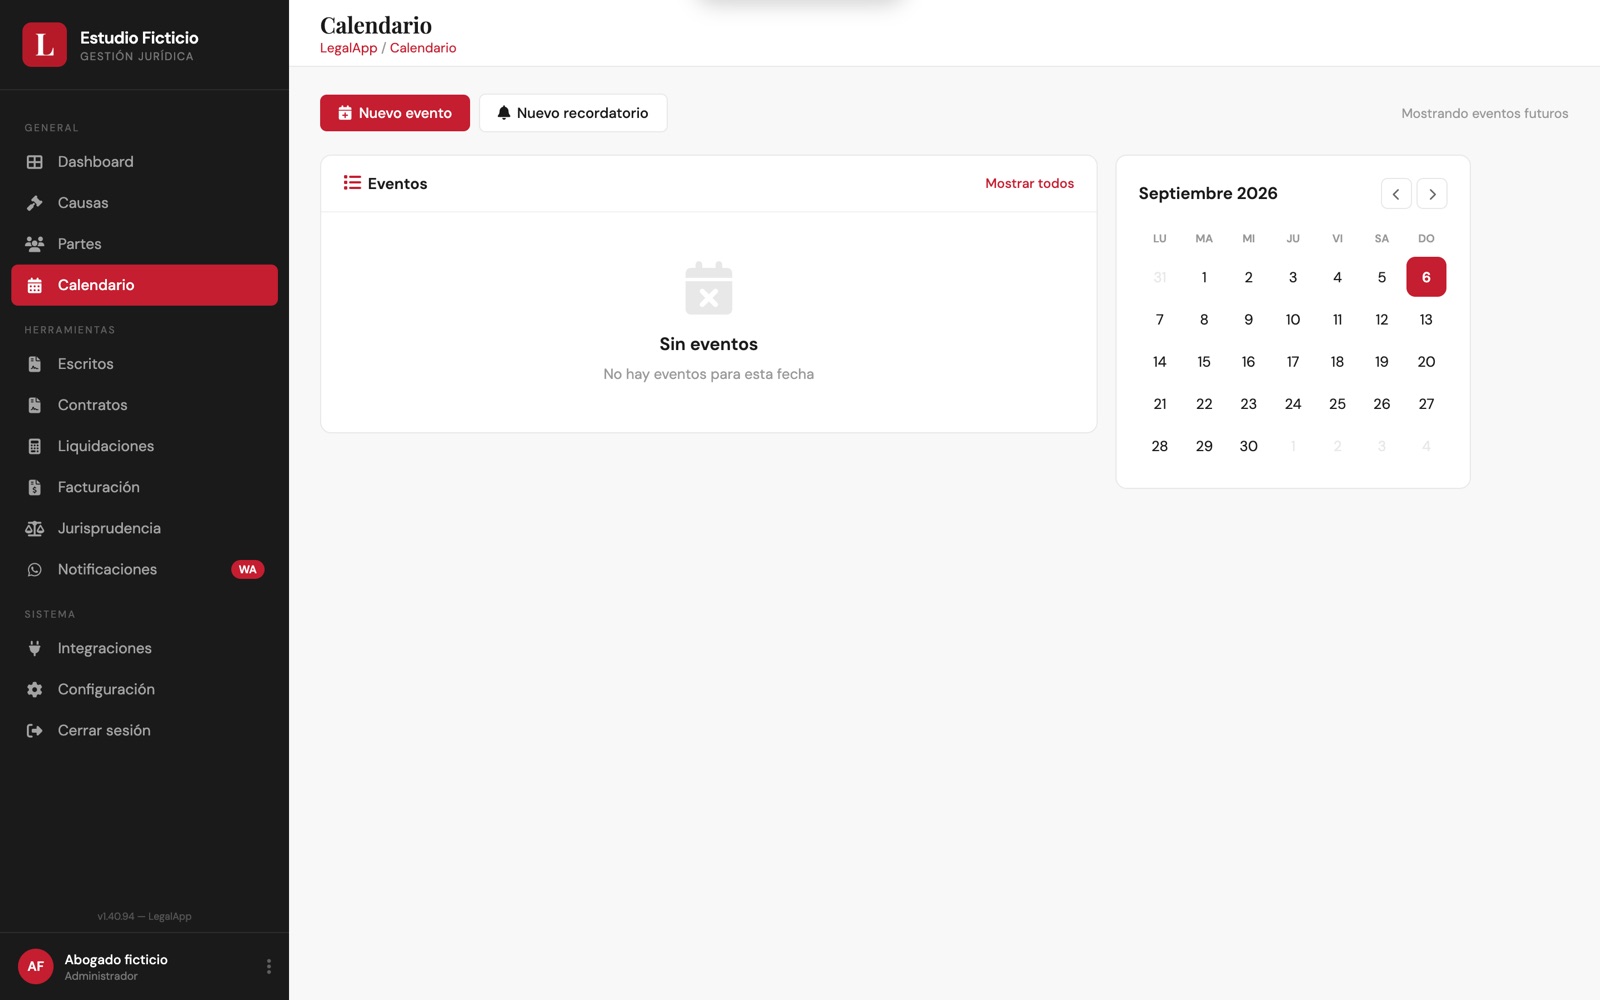Select Jurisprudencia in the sidebar
This screenshot has height=1000, width=1600.
click(x=144, y=528)
